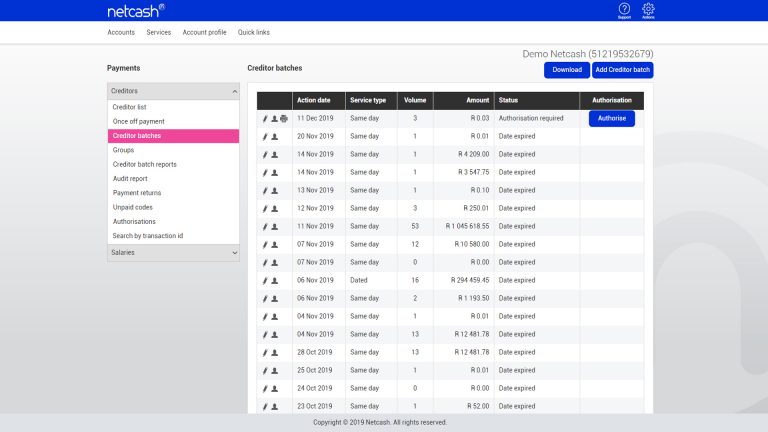Authorise the 11 Dec 2019 batch
The image size is (768, 432).
click(612, 118)
